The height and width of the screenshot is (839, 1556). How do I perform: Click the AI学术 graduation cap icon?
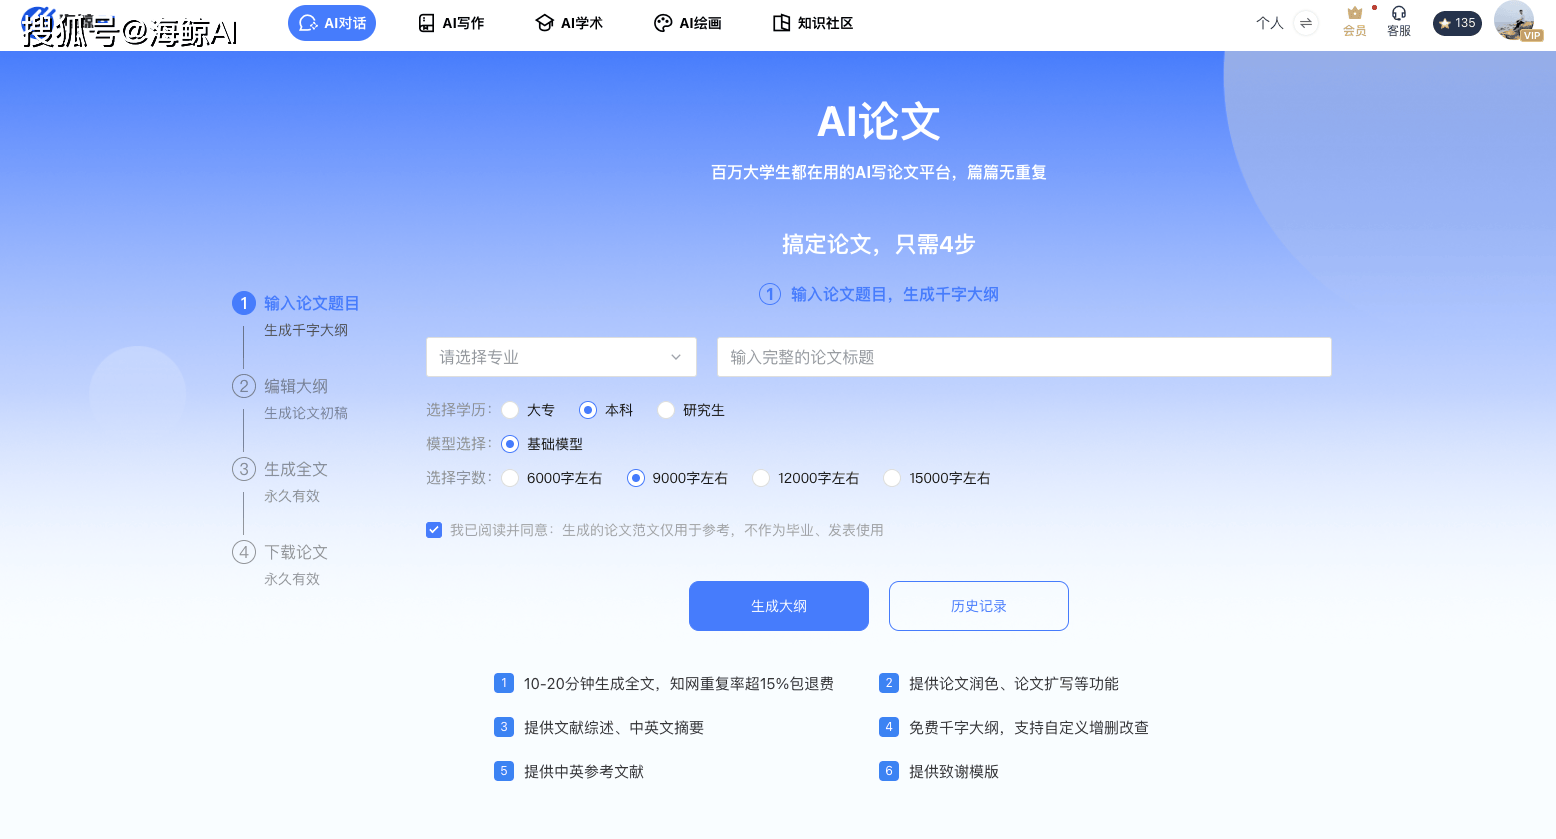pyautogui.click(x=544, y=23)
